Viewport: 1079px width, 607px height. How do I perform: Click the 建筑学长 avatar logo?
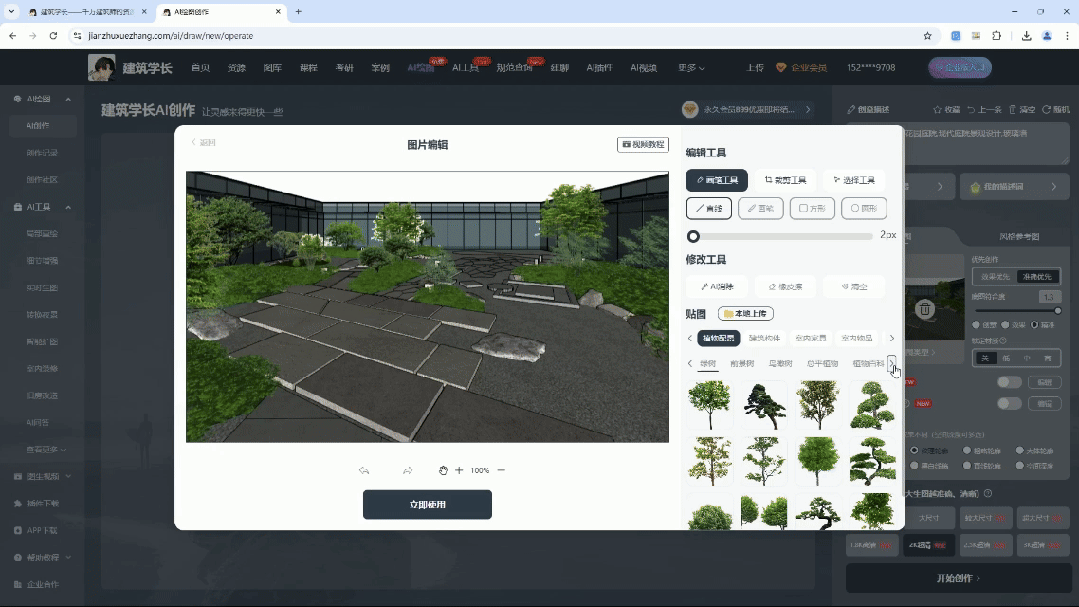pos(102,67)
